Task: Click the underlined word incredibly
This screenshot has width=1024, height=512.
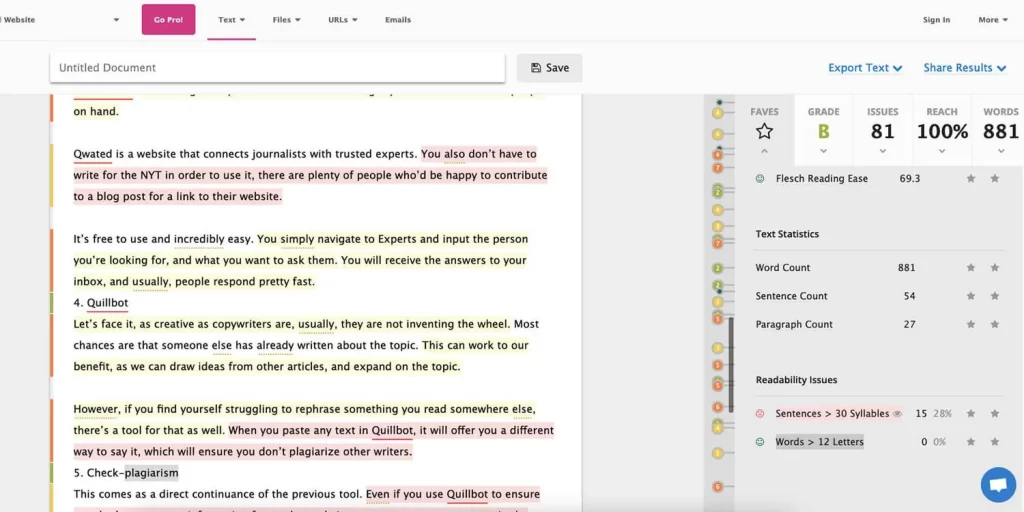Action: [199, 239]
